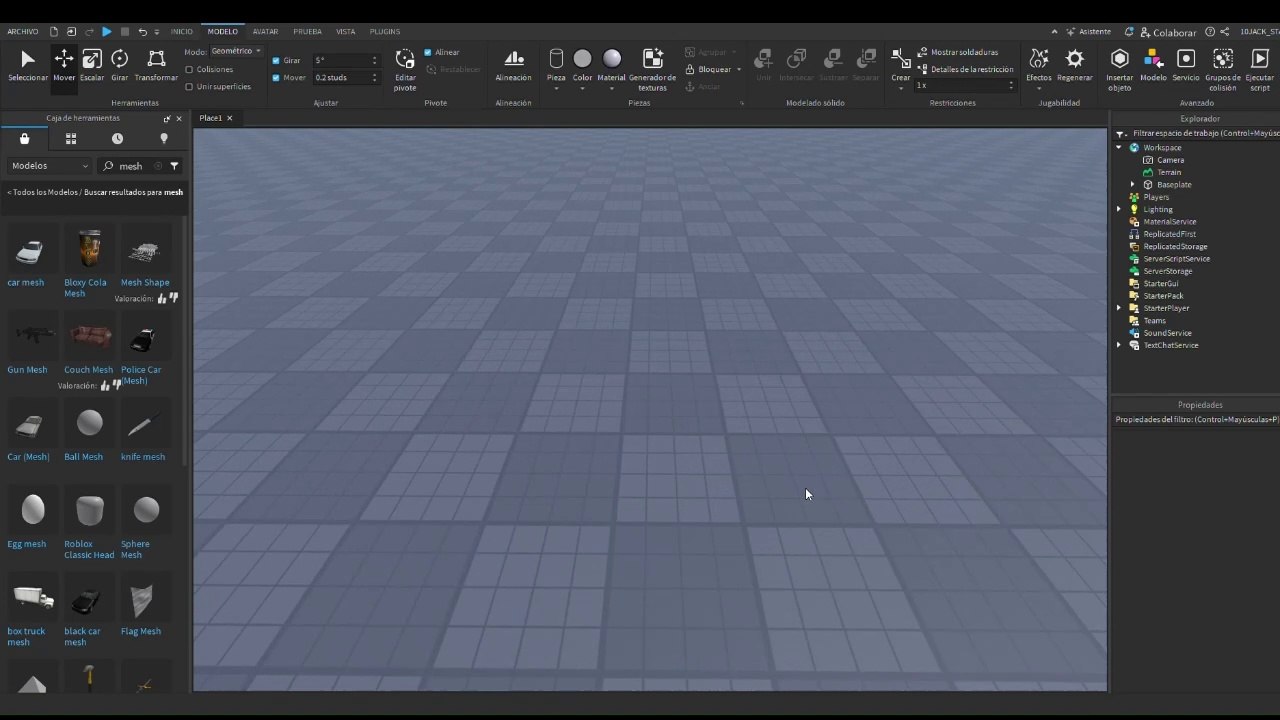
Task: Open the Modo Geométrico dropdown
Action: tap(236, 51)
